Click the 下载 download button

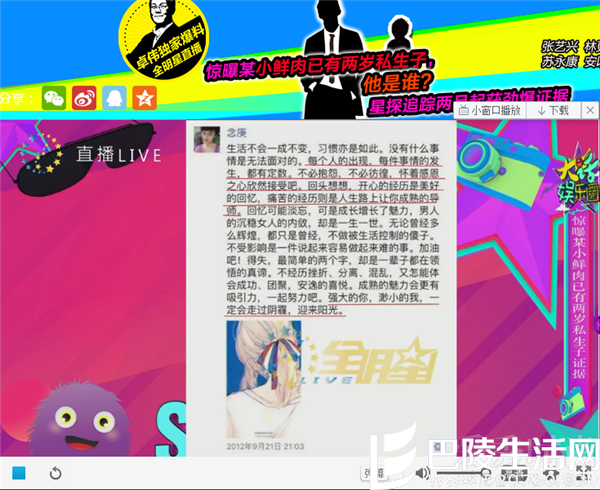coord(553,111)
